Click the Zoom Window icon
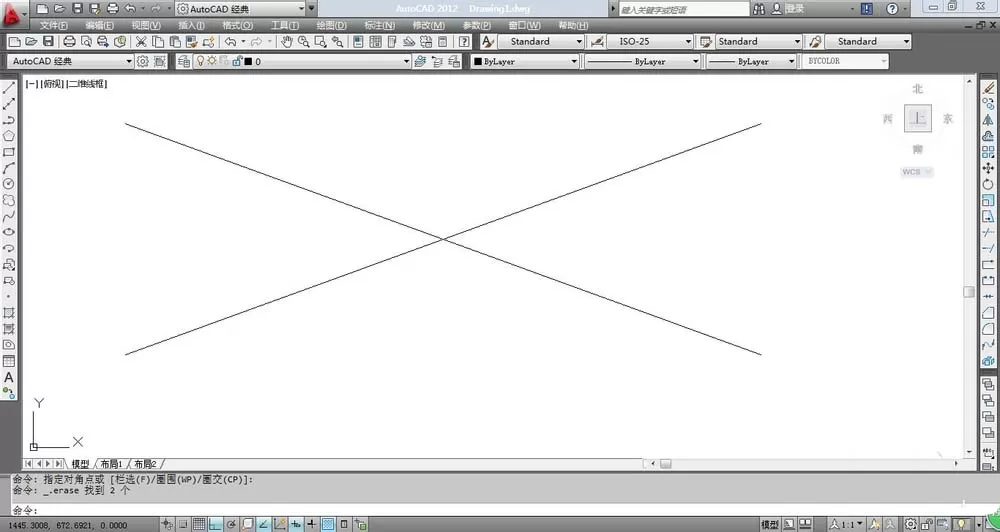Viewport: 1000px width, 532px height. coord(321,41)
